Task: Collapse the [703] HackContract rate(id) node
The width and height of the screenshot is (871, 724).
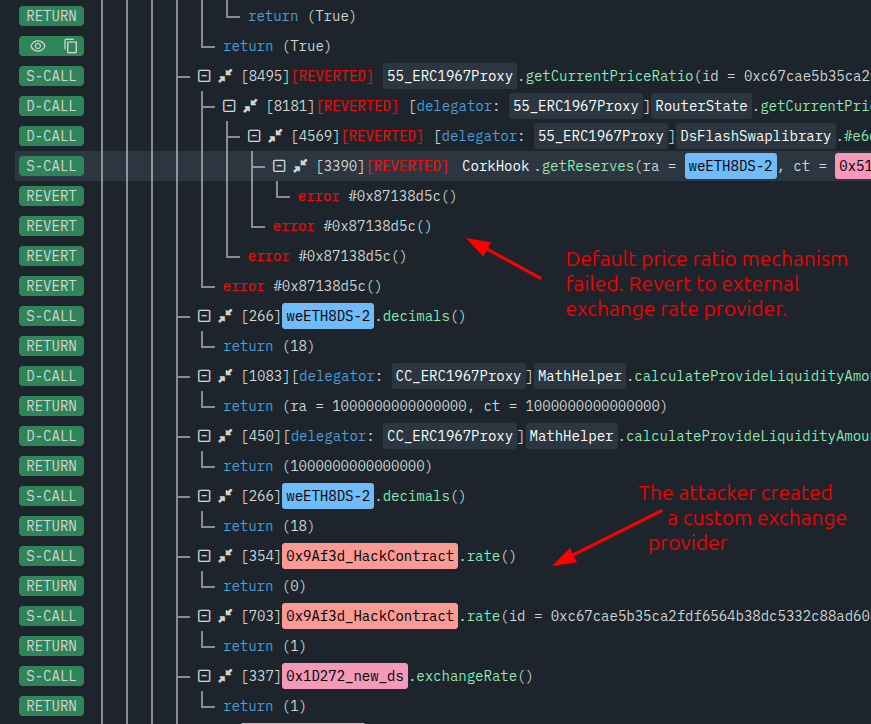Action: tap(204, 616)
